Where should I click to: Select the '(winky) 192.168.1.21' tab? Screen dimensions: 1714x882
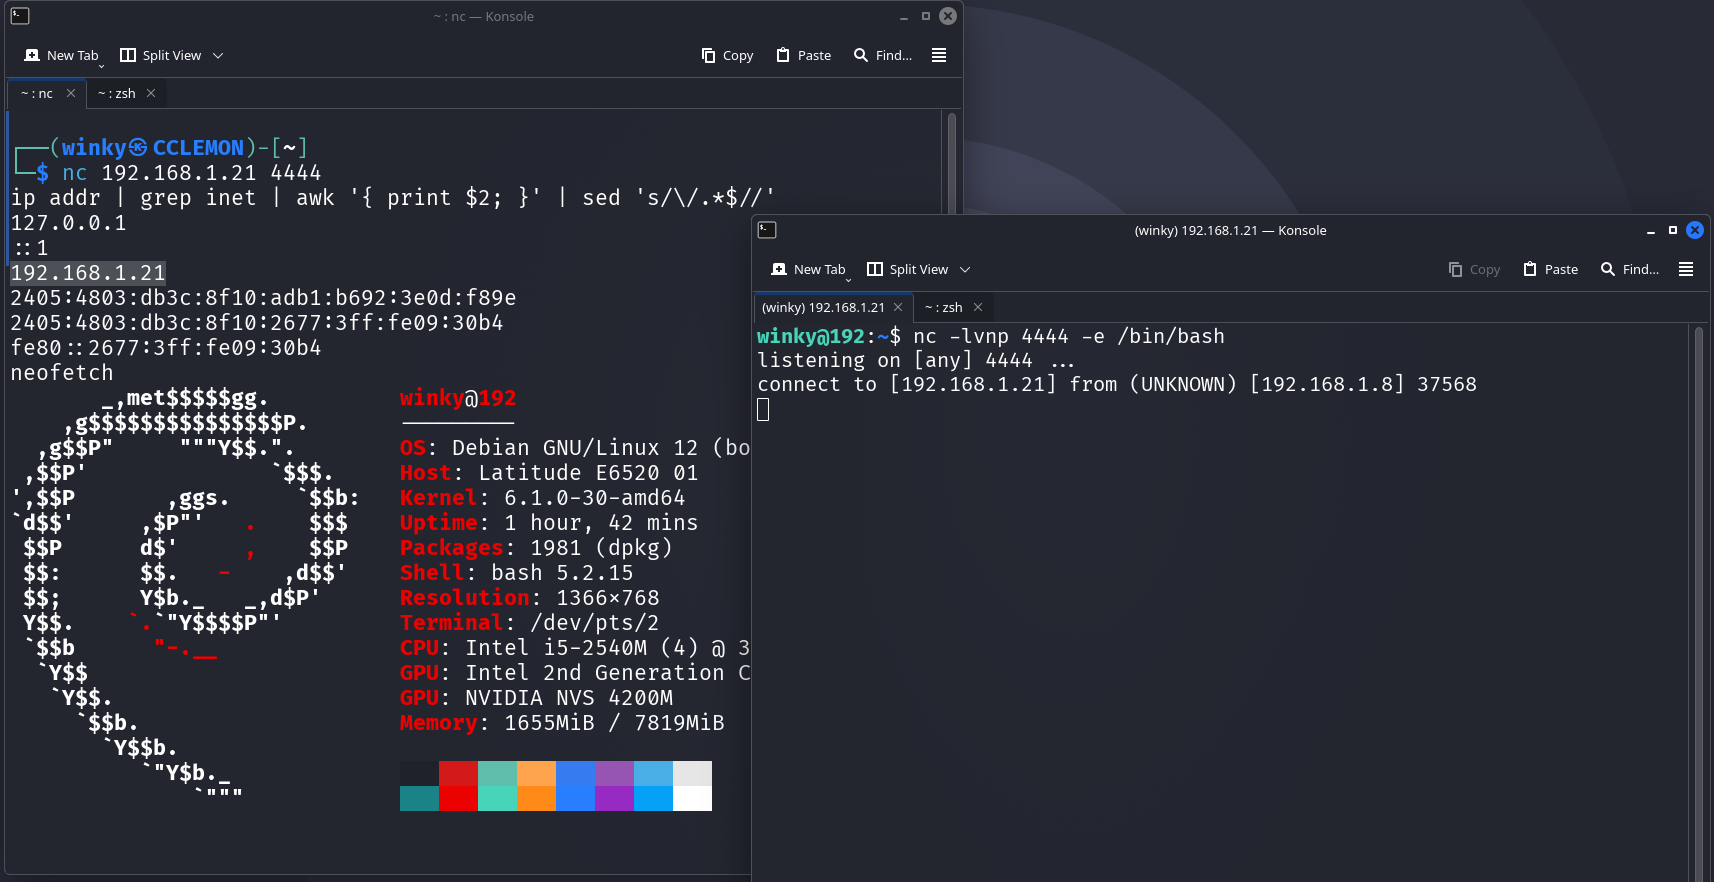pyautogui.click(x=823, y=308)
